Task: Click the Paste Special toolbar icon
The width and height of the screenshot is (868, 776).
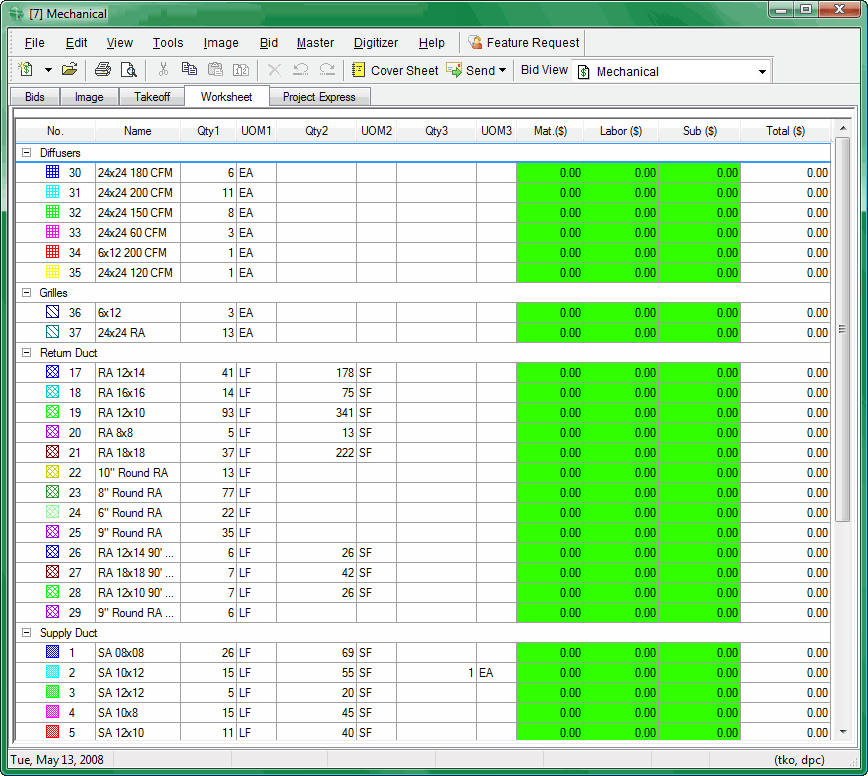Action: 241,70
